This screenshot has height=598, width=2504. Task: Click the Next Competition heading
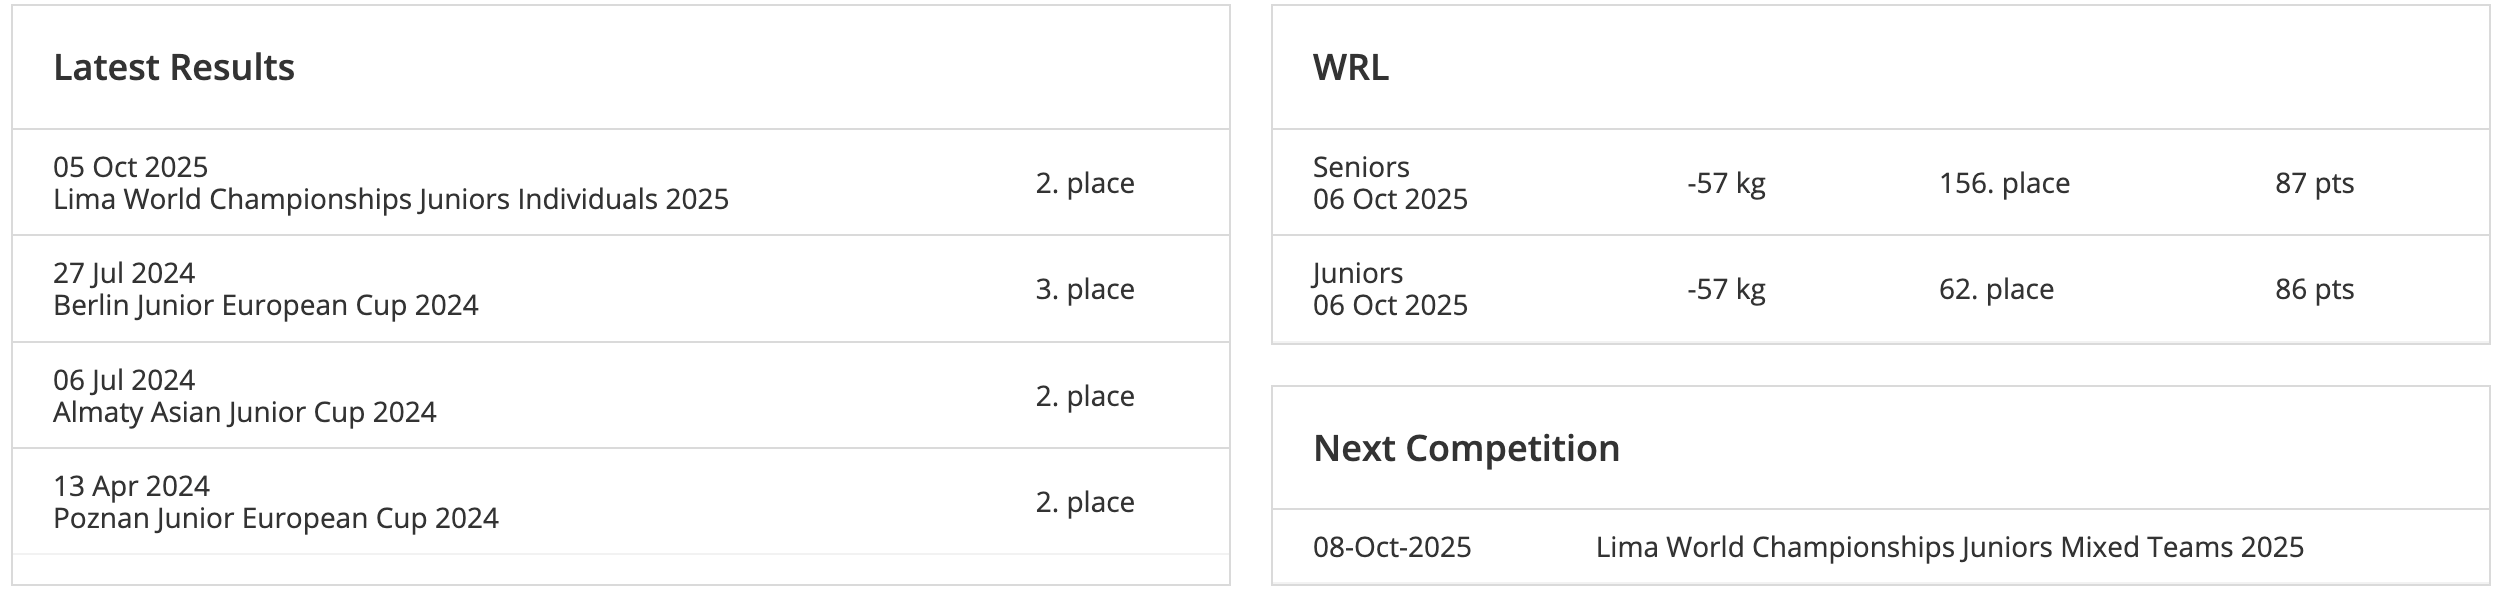pyautogui.click(x=1466, y=448)
